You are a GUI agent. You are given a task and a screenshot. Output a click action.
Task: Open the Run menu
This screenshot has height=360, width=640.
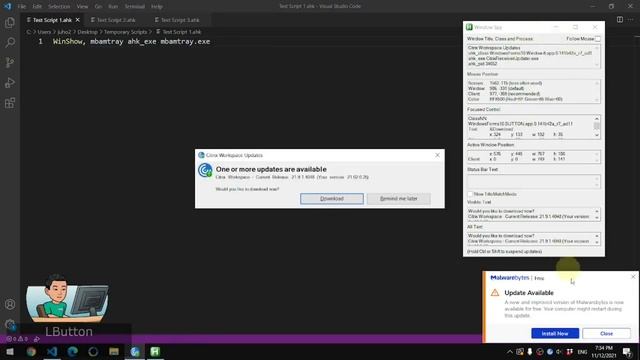(113, 7)
